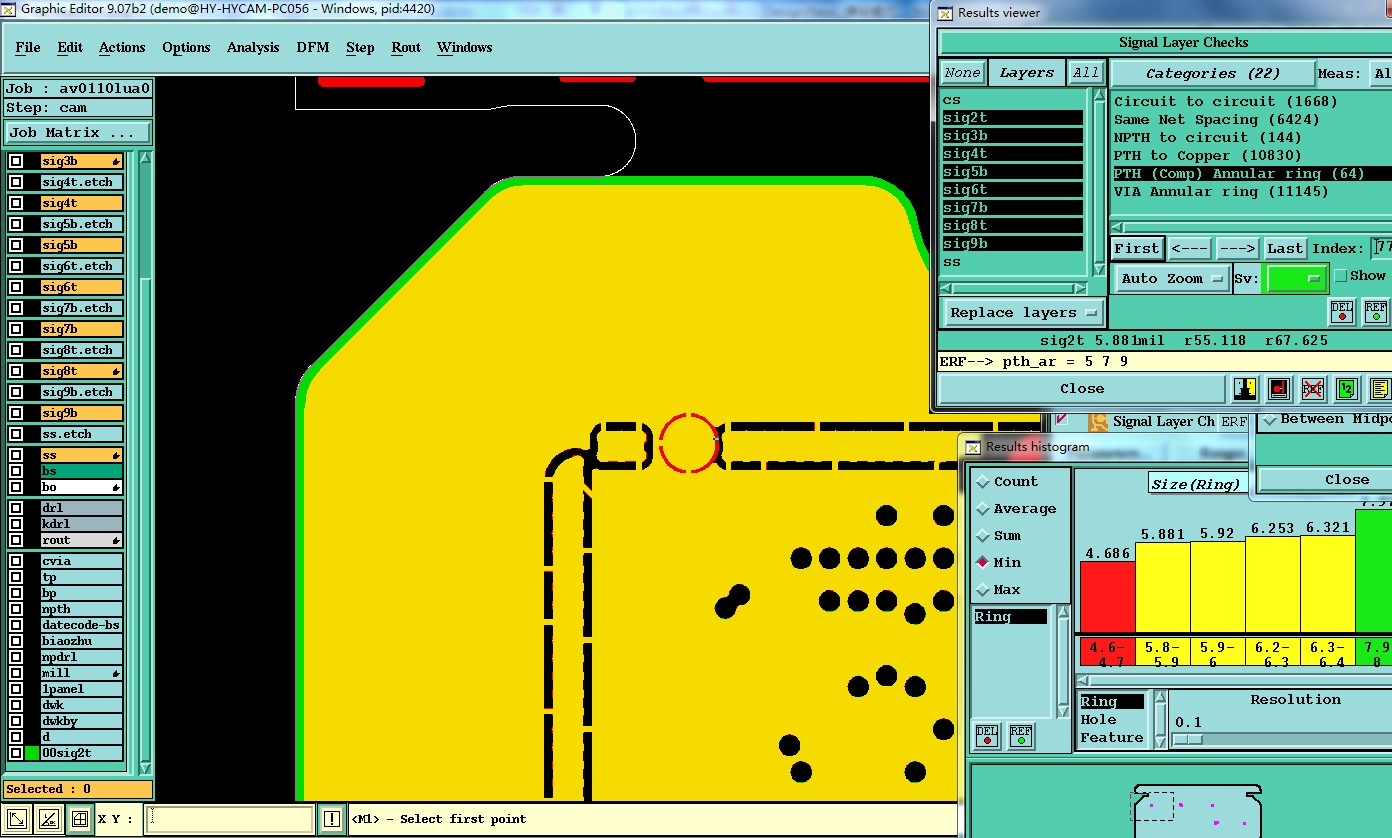Select the Sum radio option
This screenshot has width=1392, height=838.
pyautogui.click(x=982, y=536)
